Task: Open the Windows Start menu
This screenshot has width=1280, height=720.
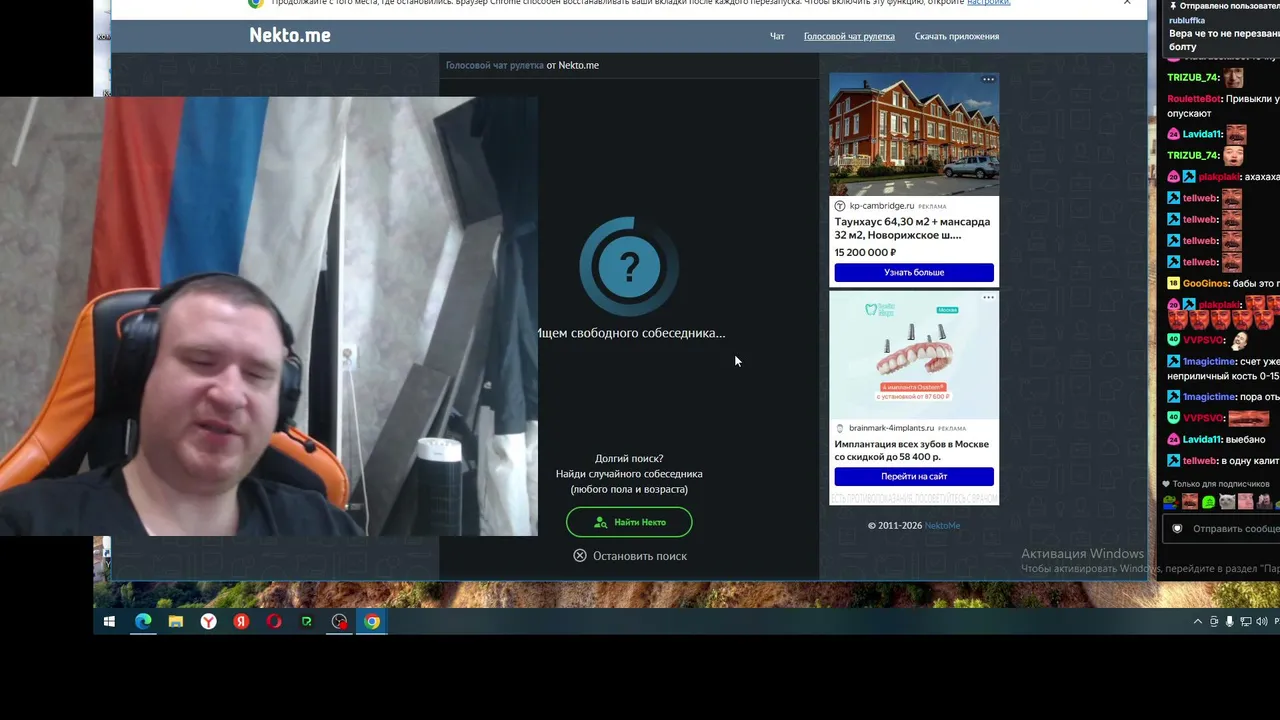Action: 109,622
